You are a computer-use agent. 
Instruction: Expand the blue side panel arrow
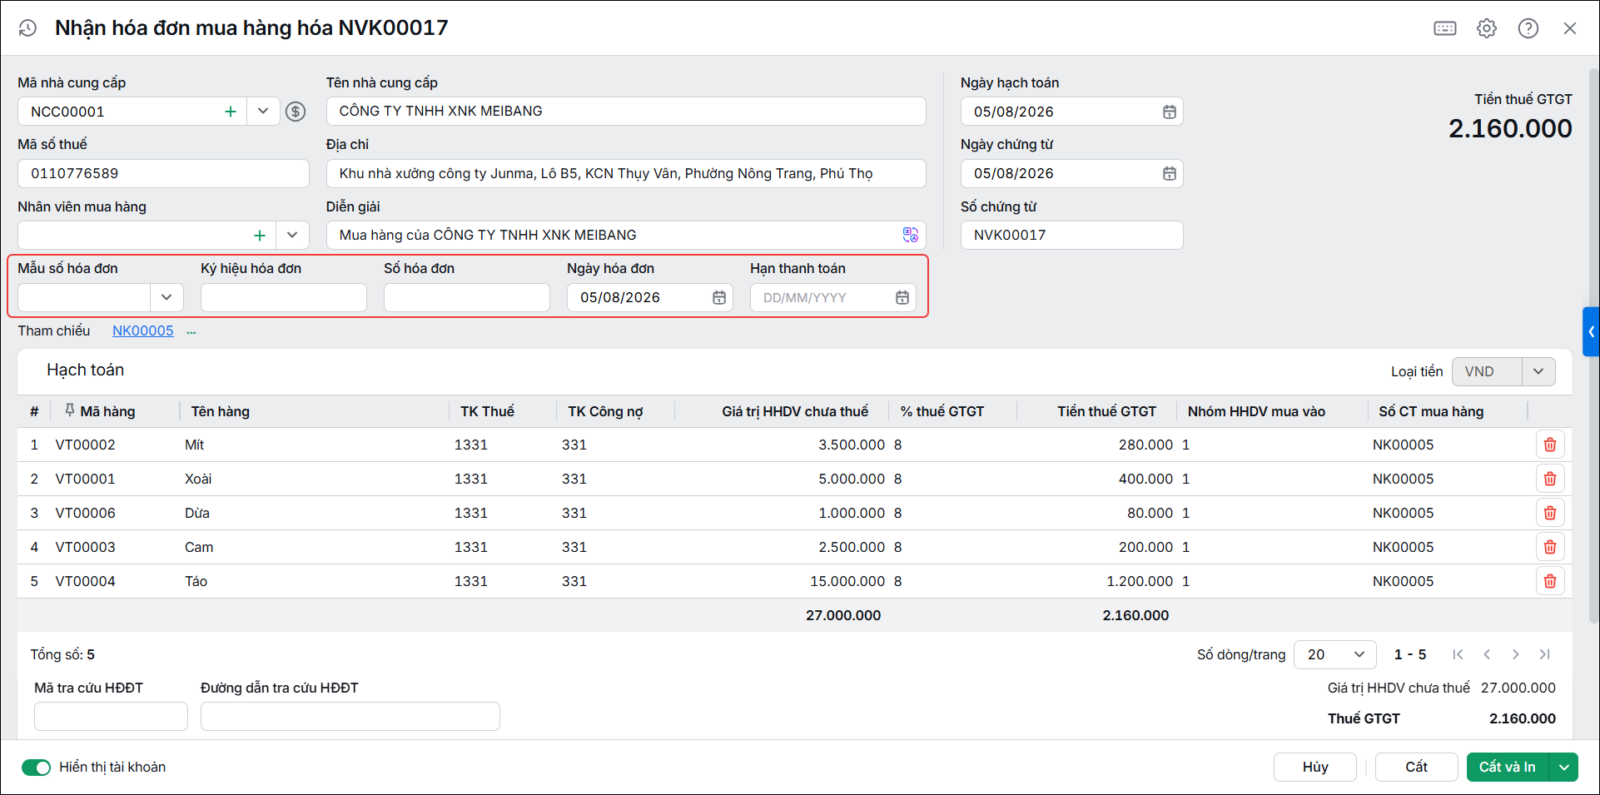(1591, 332)
